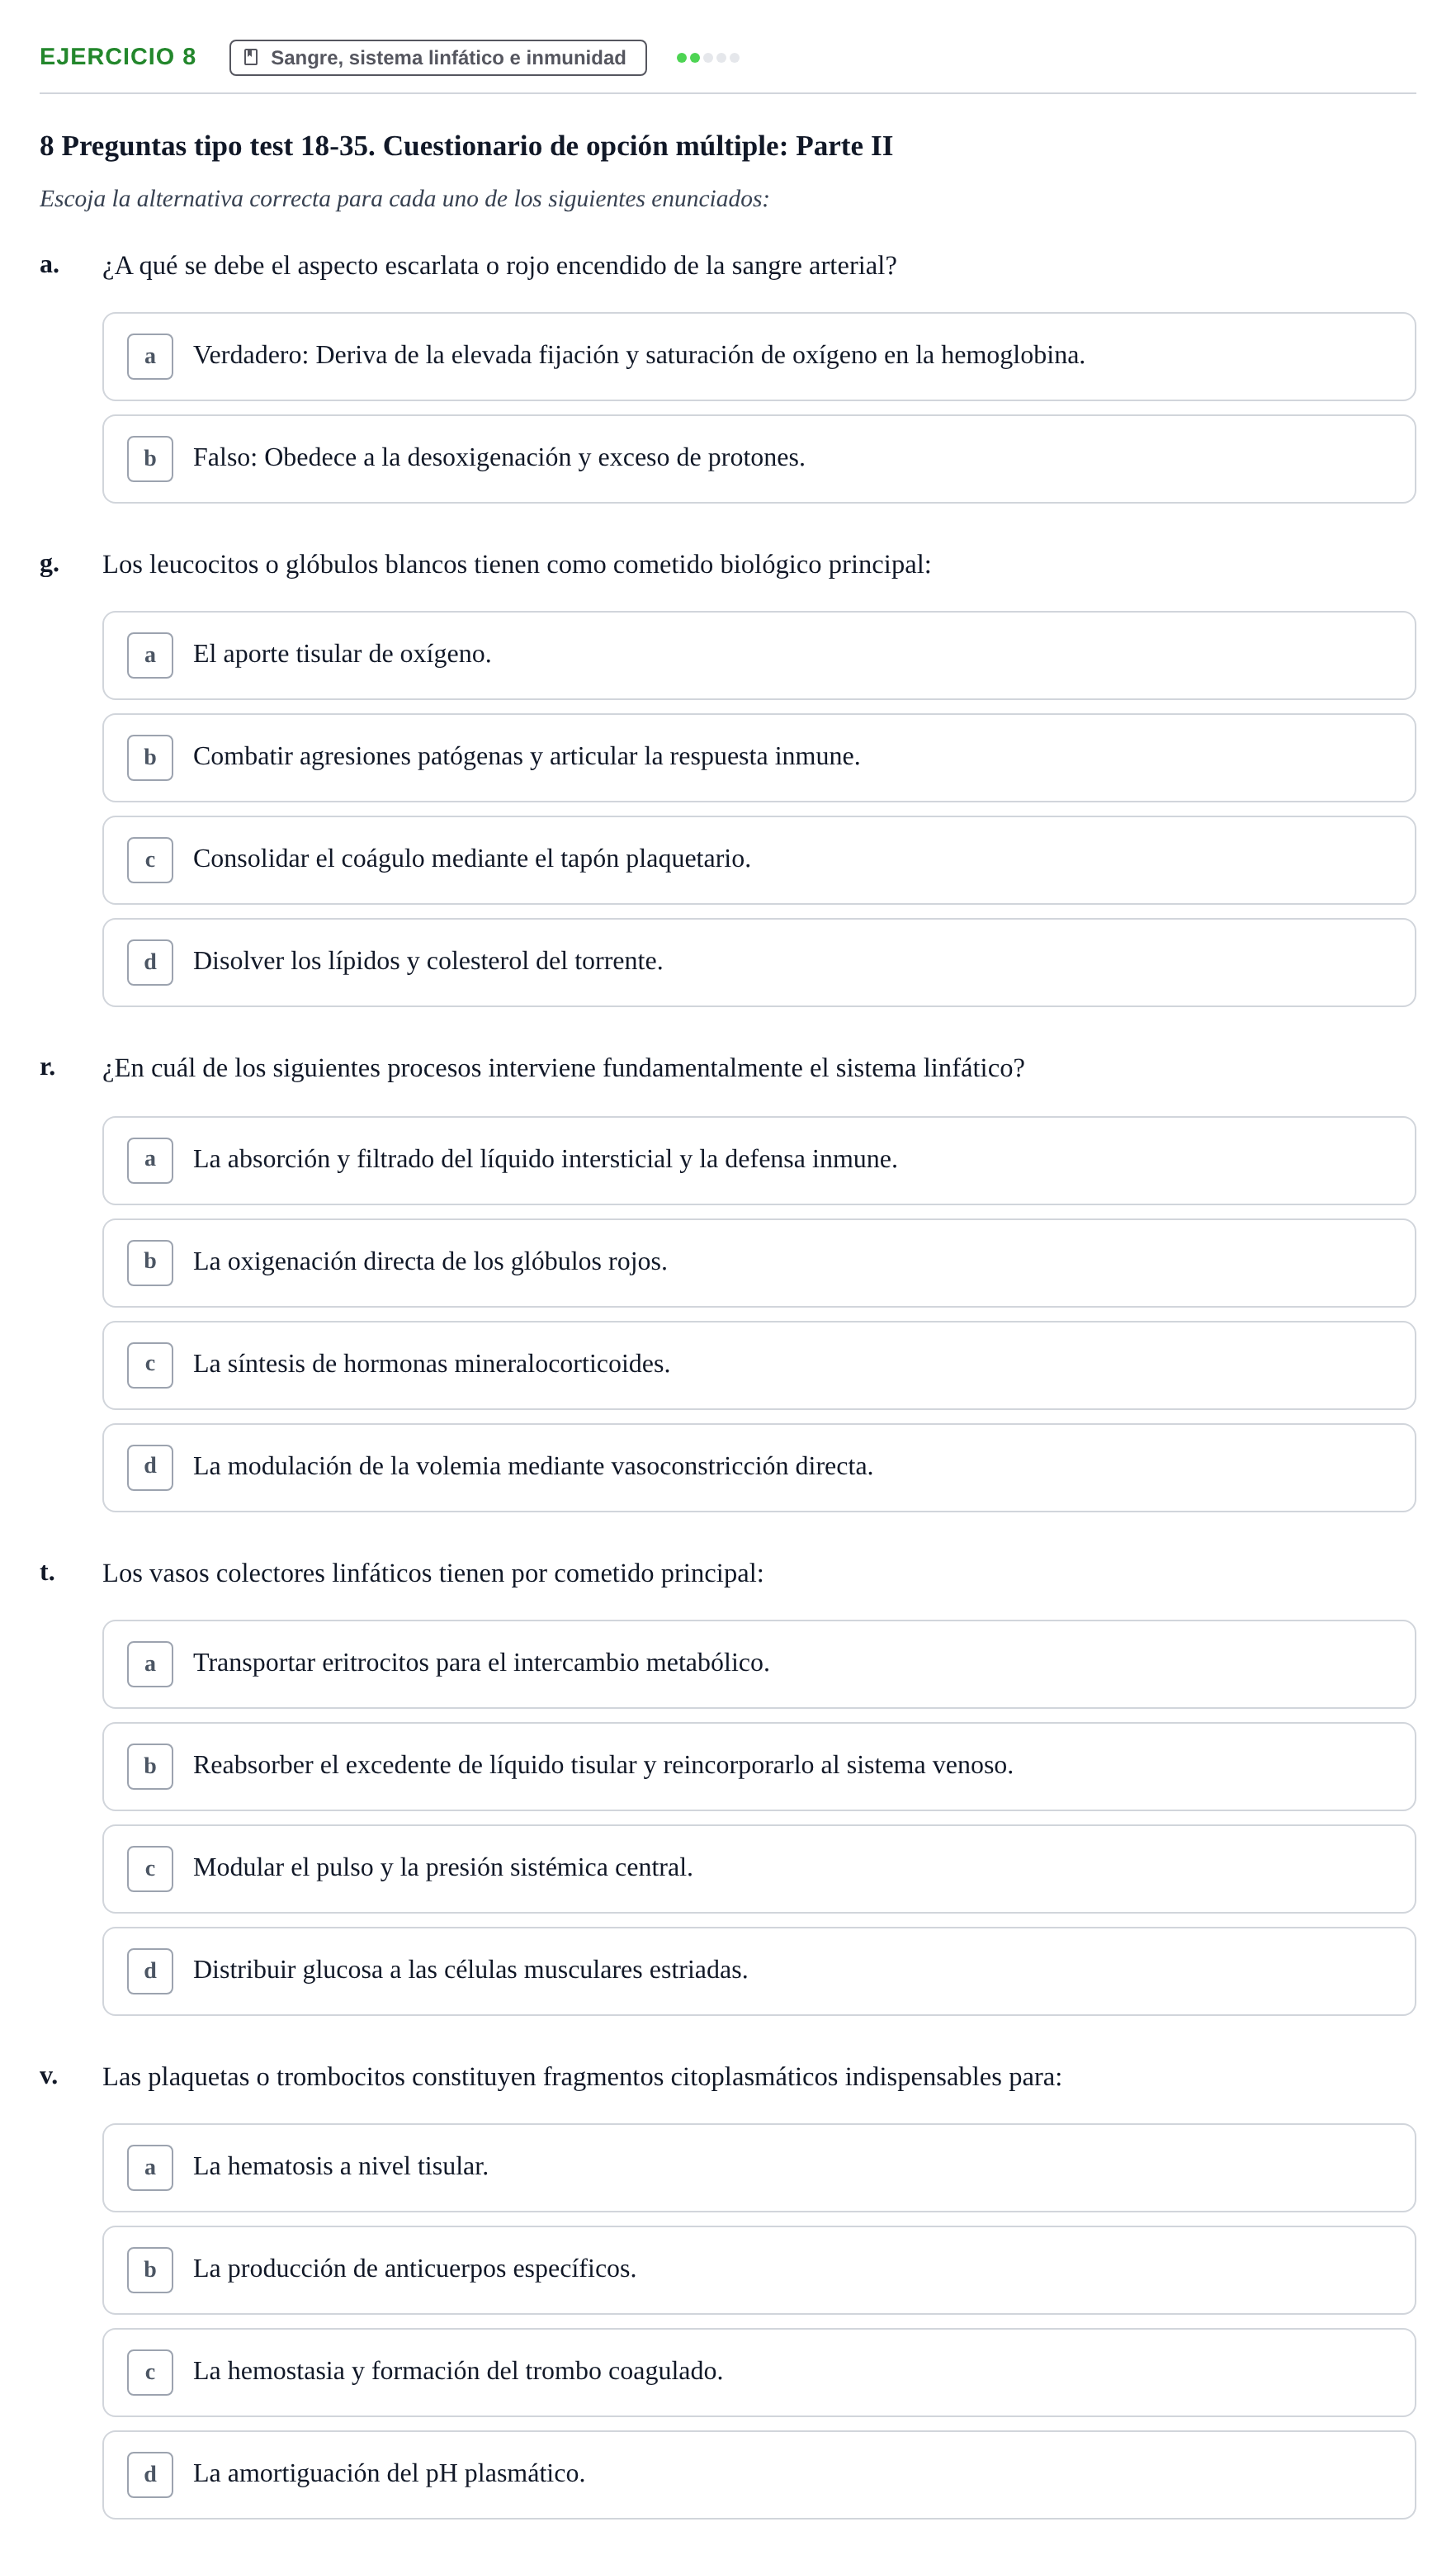Select option b: Falso, desoxigenación y protones
Image resolution: width=1456 pixels, height=2574 pixels.
click(x=759, y=459)
